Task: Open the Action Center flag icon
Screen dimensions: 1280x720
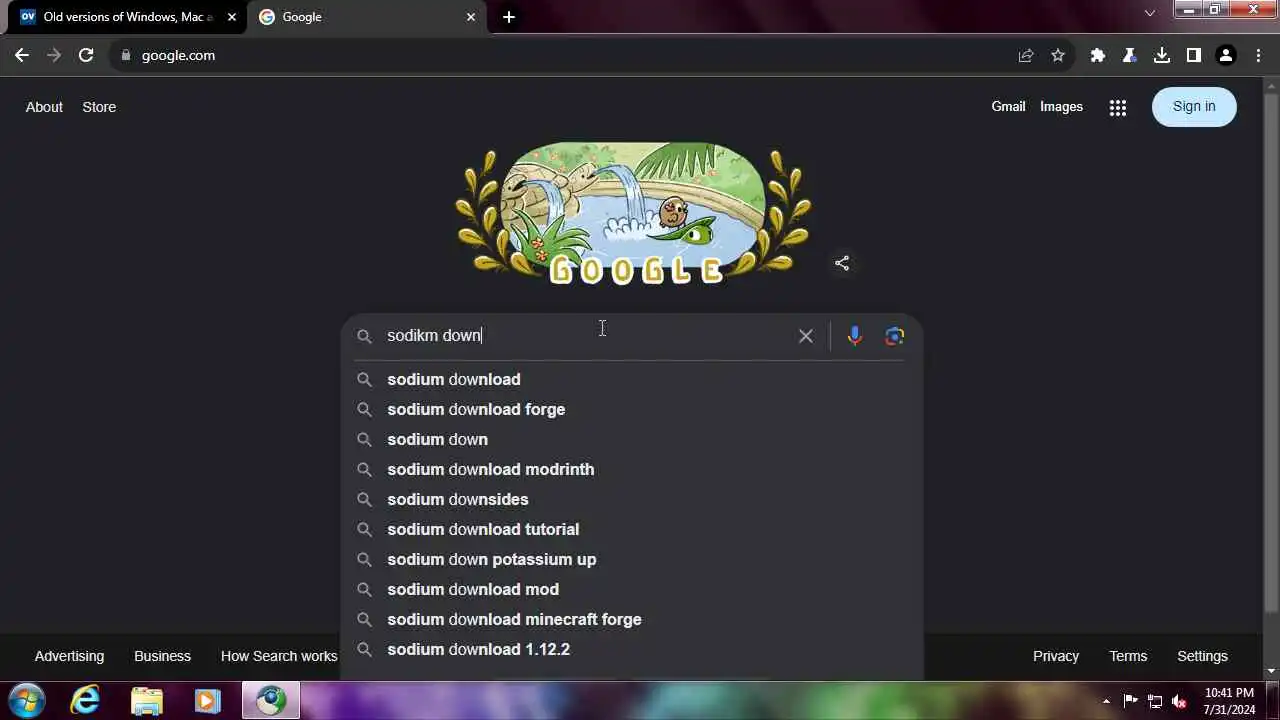Action: [1131, 701]
